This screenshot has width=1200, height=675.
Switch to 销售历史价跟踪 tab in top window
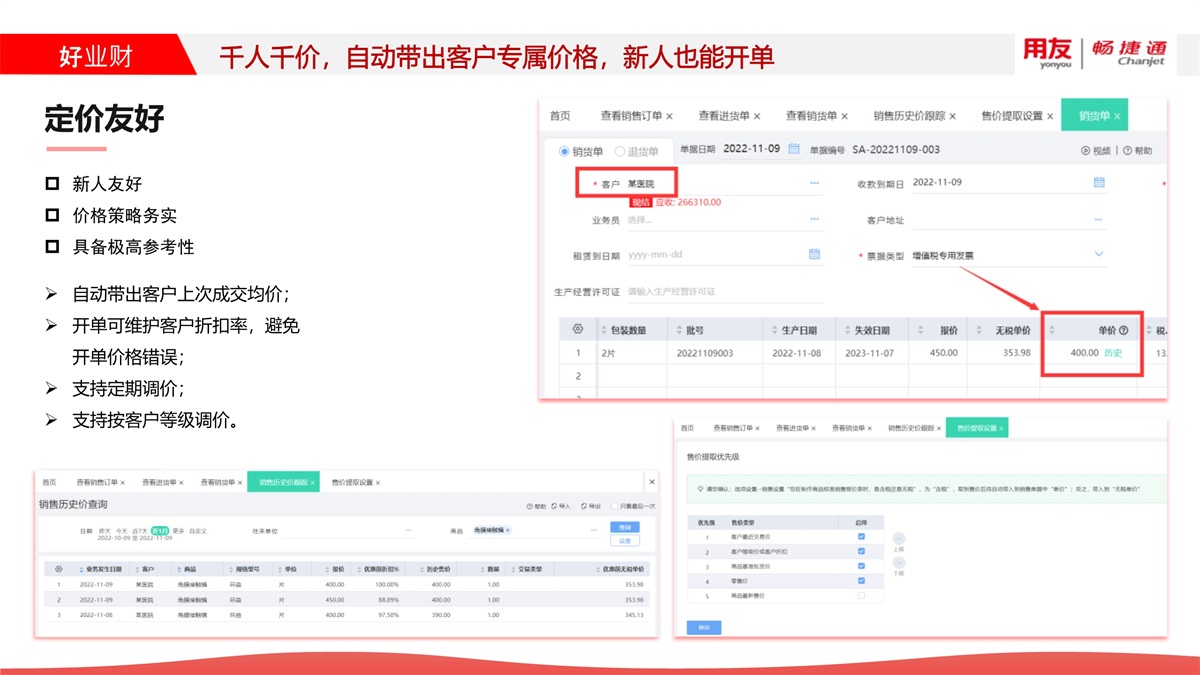tap(908, 116)
